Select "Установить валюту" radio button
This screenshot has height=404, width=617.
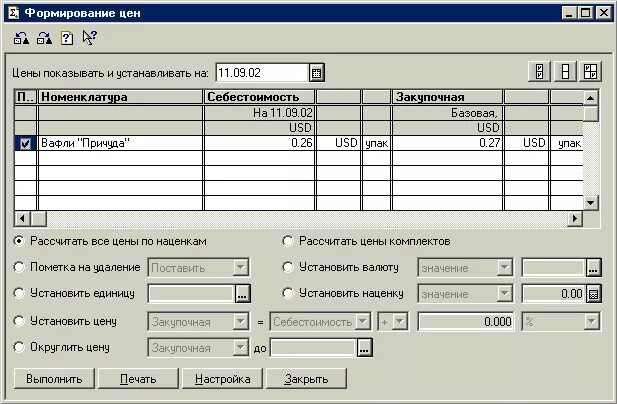288,267
